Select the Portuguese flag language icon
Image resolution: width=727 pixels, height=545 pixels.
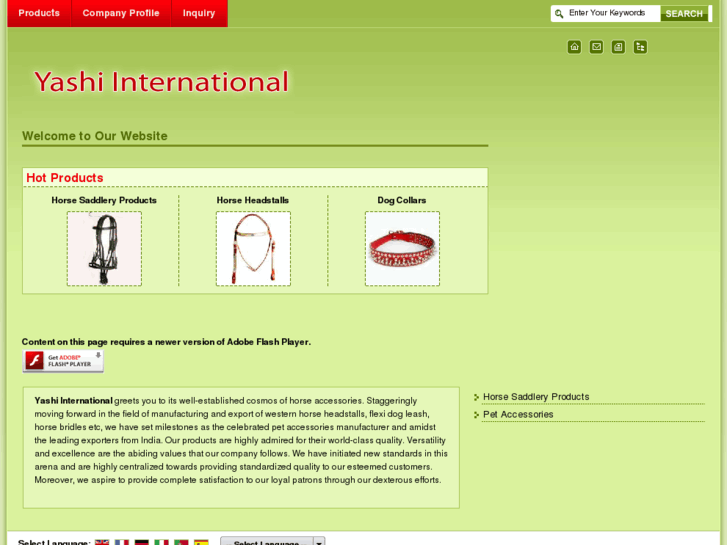point(181,542)
